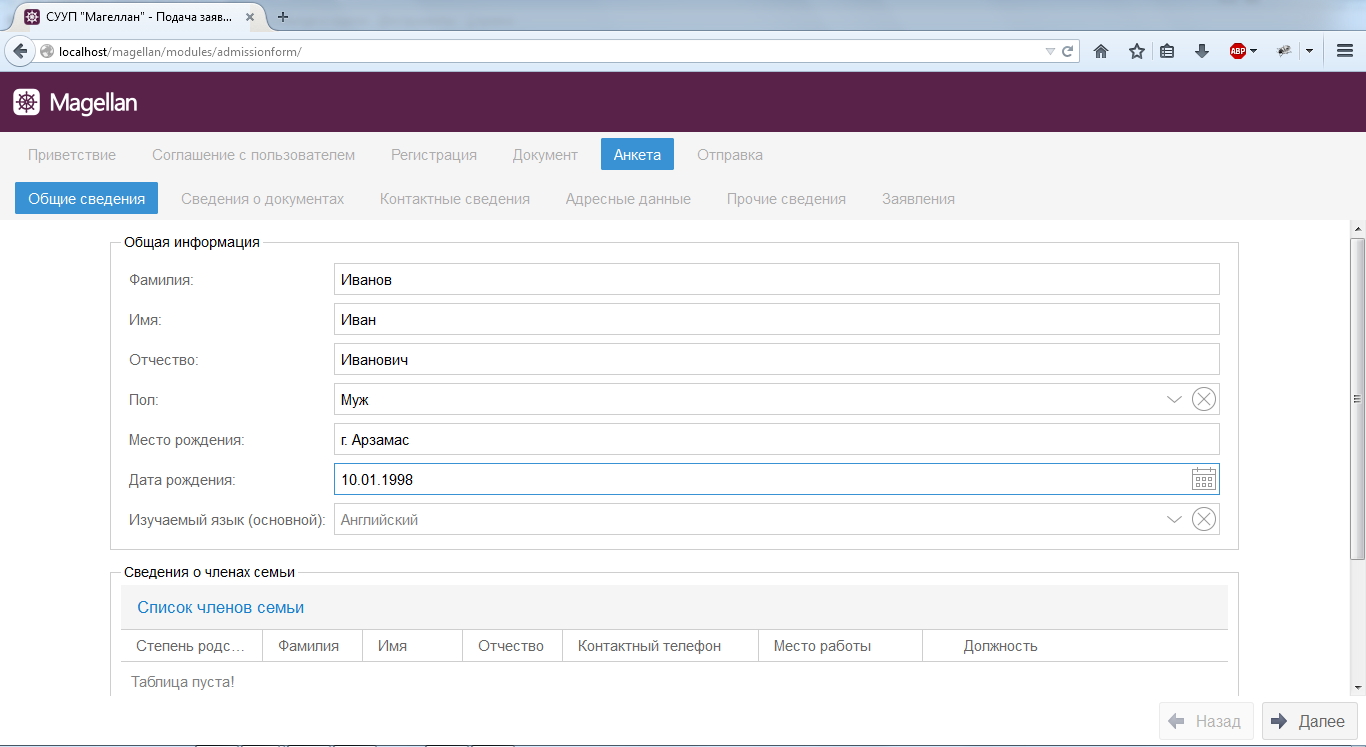The image size is (1366, 747).
Task: Click Контактный телефон column header
Action: [x=660, y=646]
